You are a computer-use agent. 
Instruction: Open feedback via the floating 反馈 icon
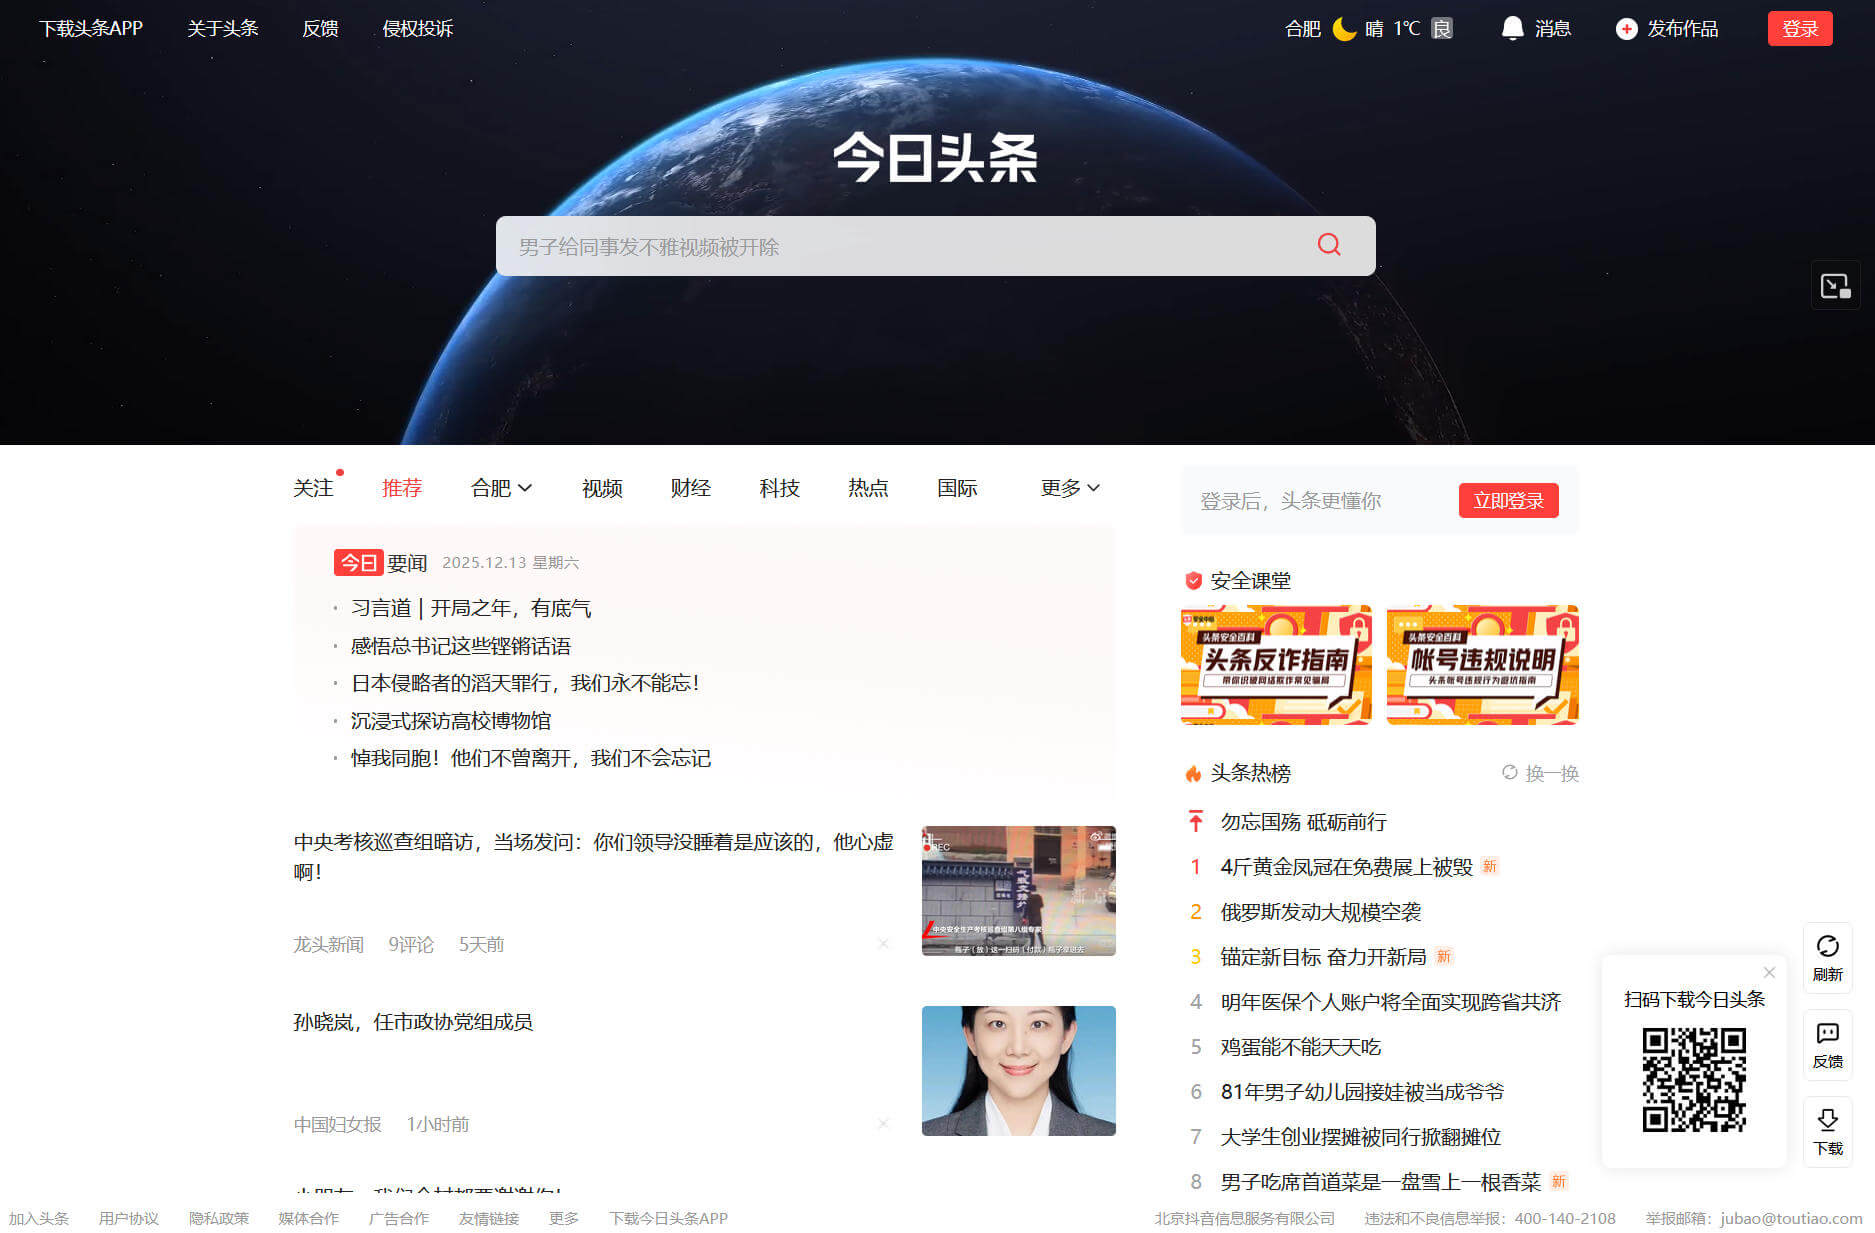click(x=1827, y=1034)
